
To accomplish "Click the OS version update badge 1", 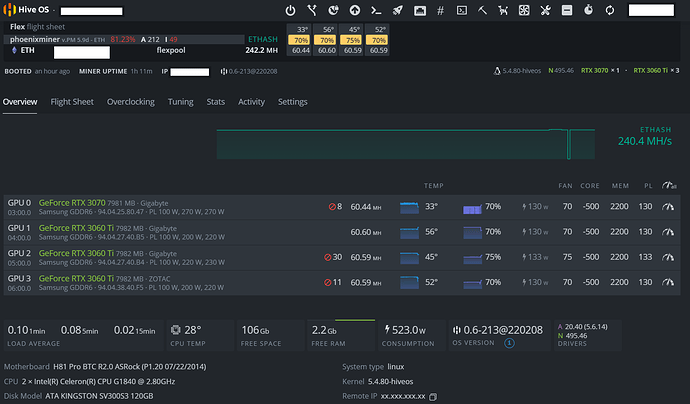I will pyautogui.click(x=509, y=343).
